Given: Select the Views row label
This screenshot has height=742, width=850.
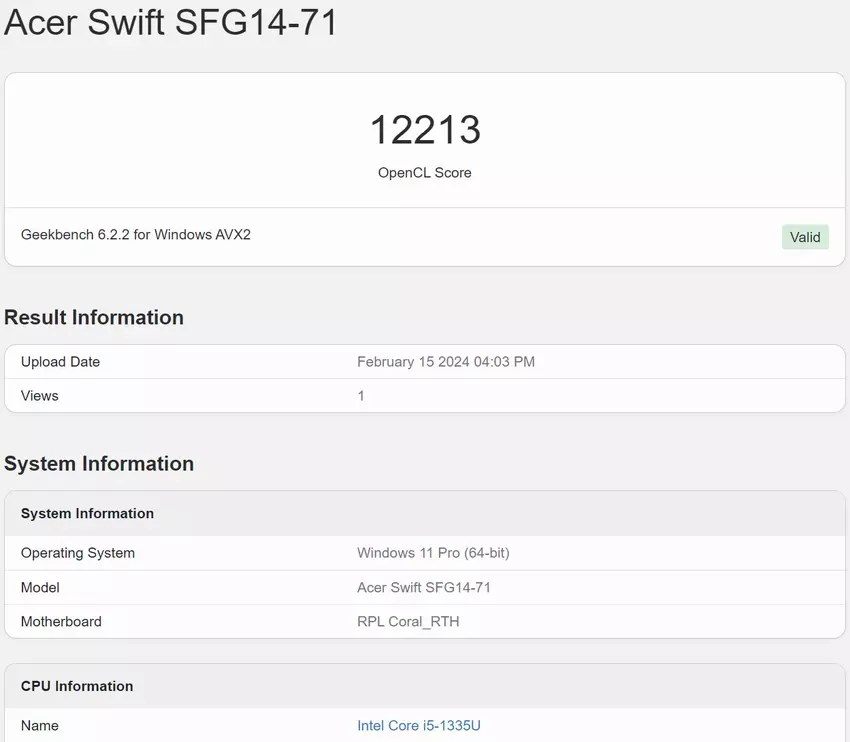Looking at the screenshot, I should (x=40, y=396).
